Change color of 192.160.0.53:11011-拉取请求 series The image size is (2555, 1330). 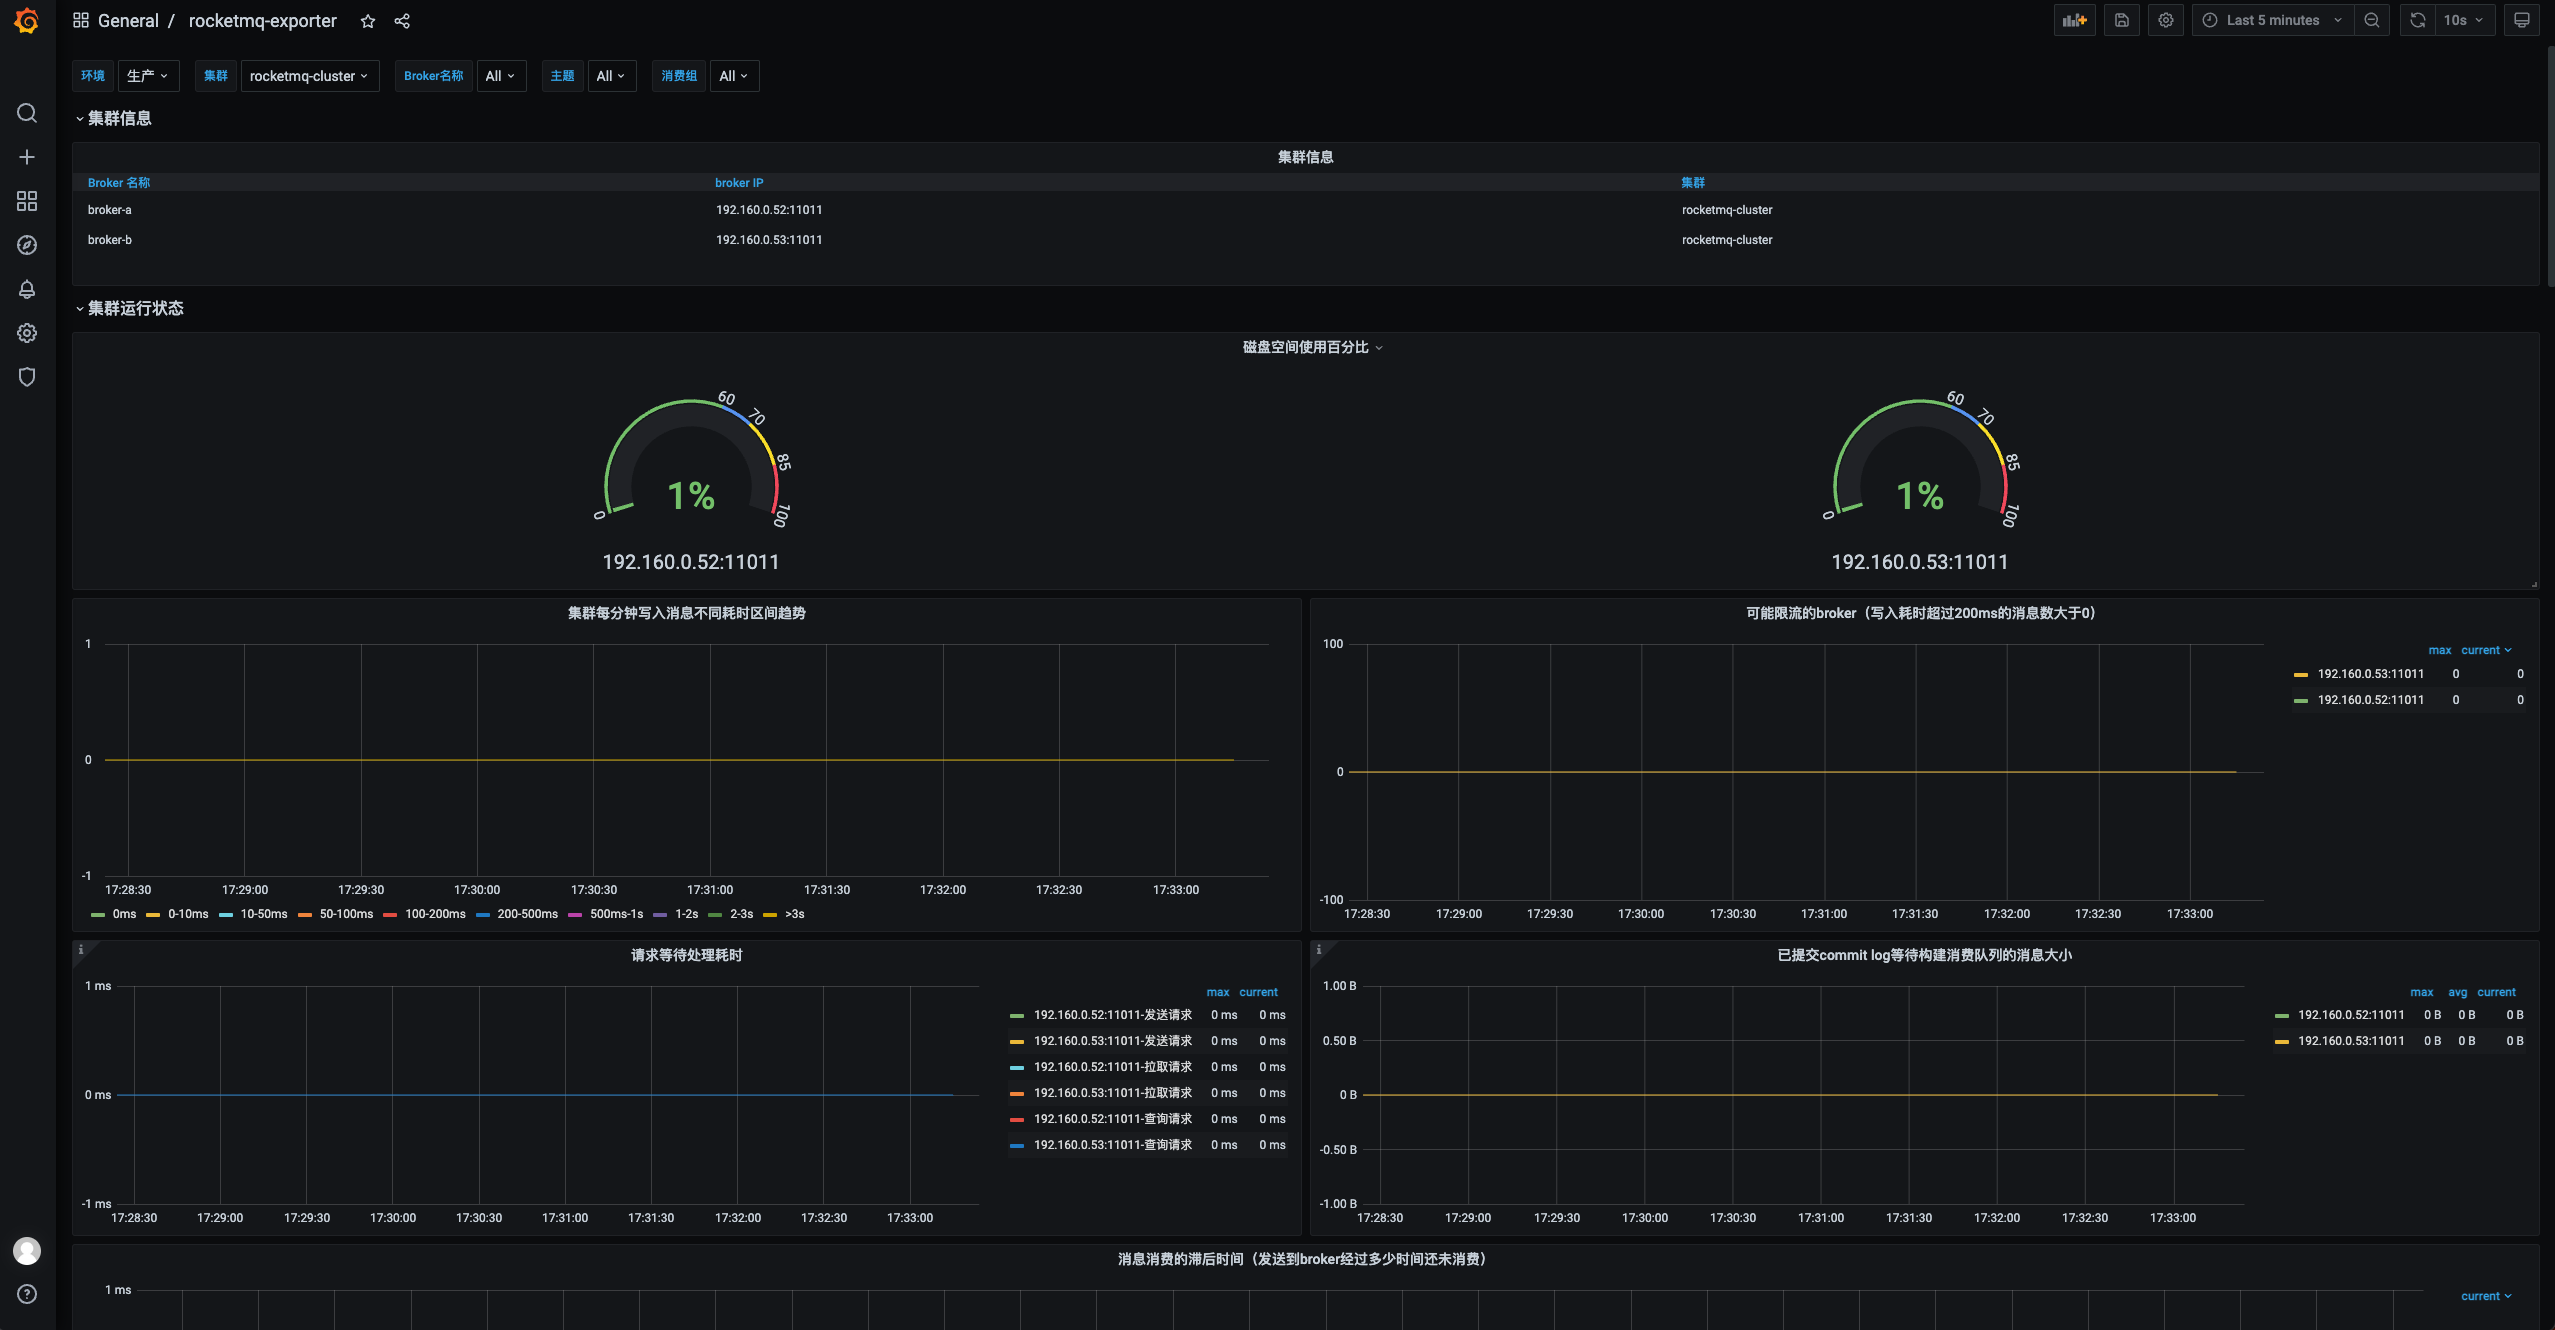coord(1017,1094)
